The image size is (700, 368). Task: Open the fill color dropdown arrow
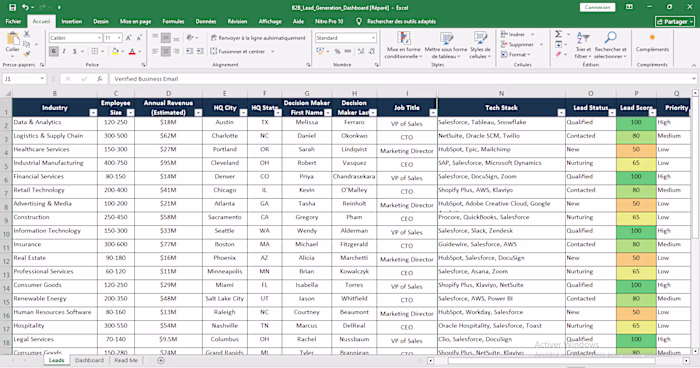[122, 51]
